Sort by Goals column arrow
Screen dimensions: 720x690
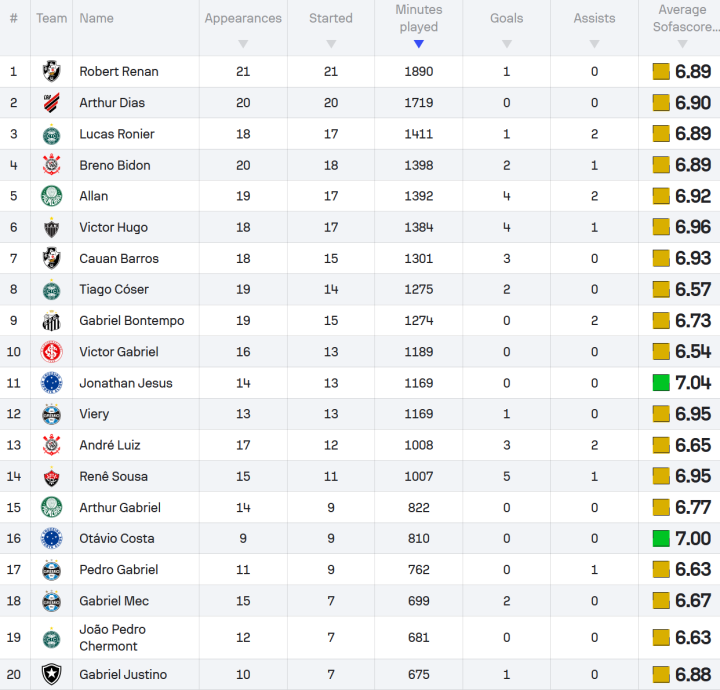507,44
